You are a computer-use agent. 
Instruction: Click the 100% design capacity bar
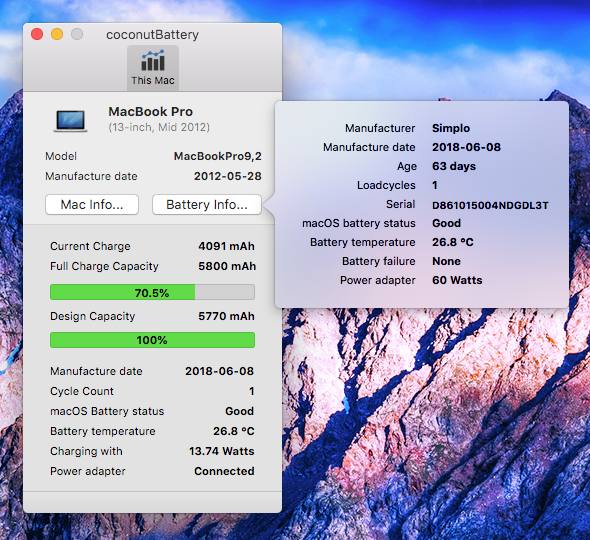(x=152, y=340)
